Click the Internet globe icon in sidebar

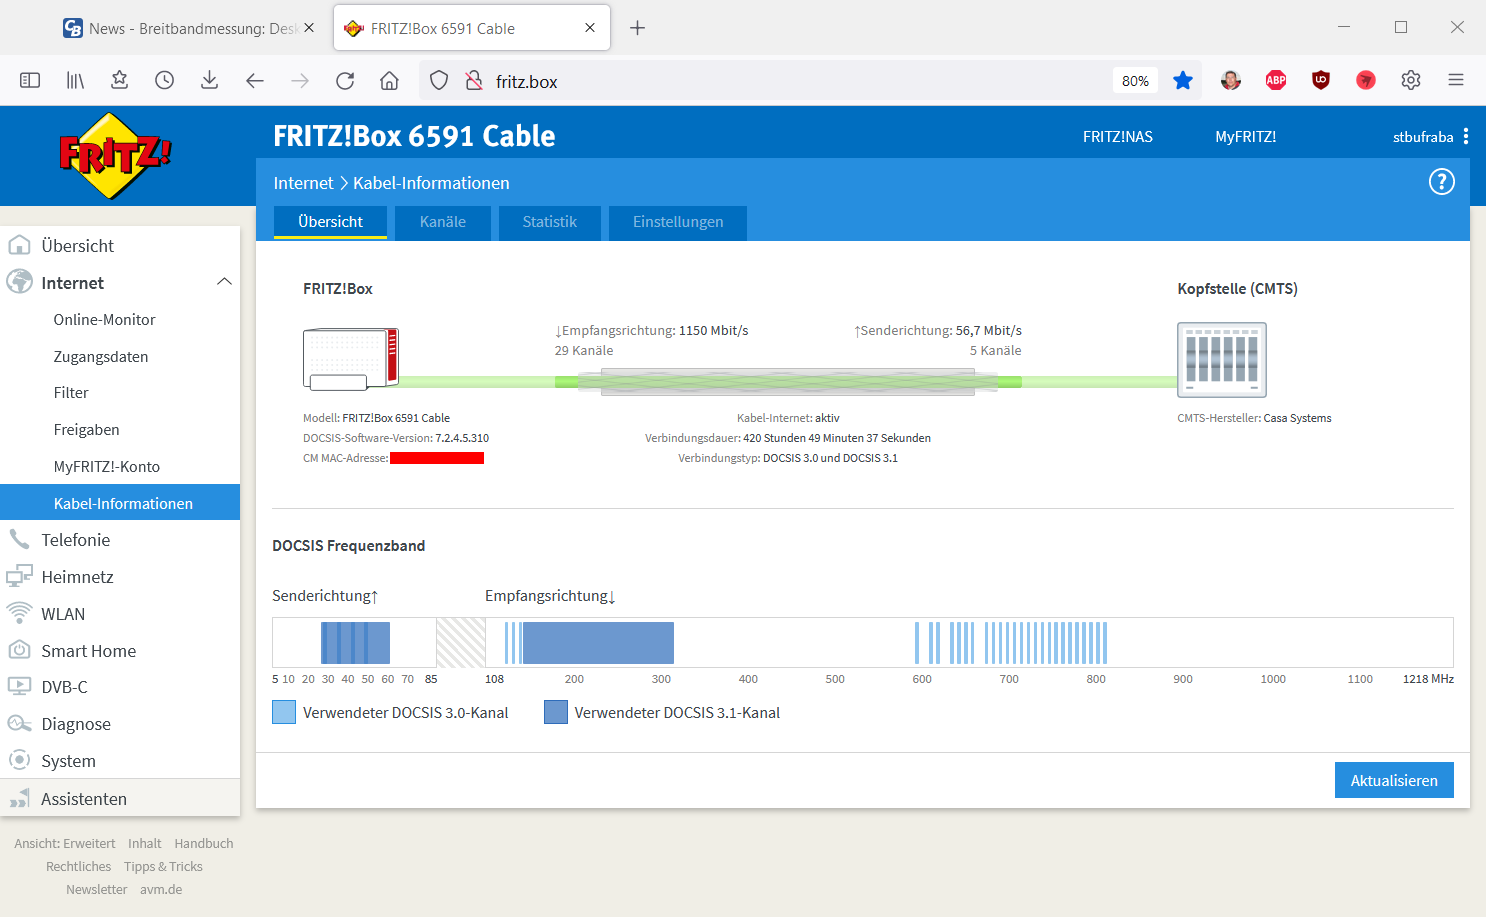pos(19,282)
